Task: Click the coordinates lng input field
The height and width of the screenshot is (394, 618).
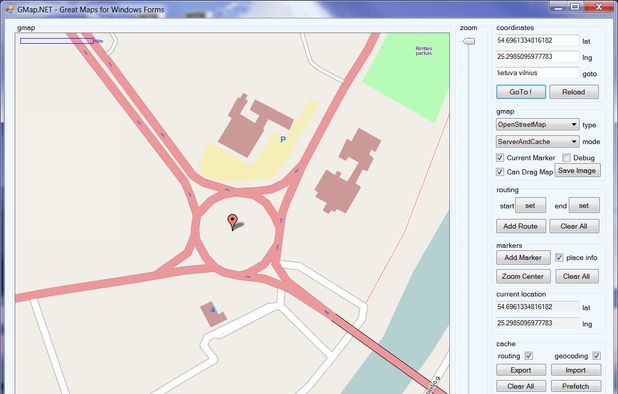Action: tap(537, 57)
